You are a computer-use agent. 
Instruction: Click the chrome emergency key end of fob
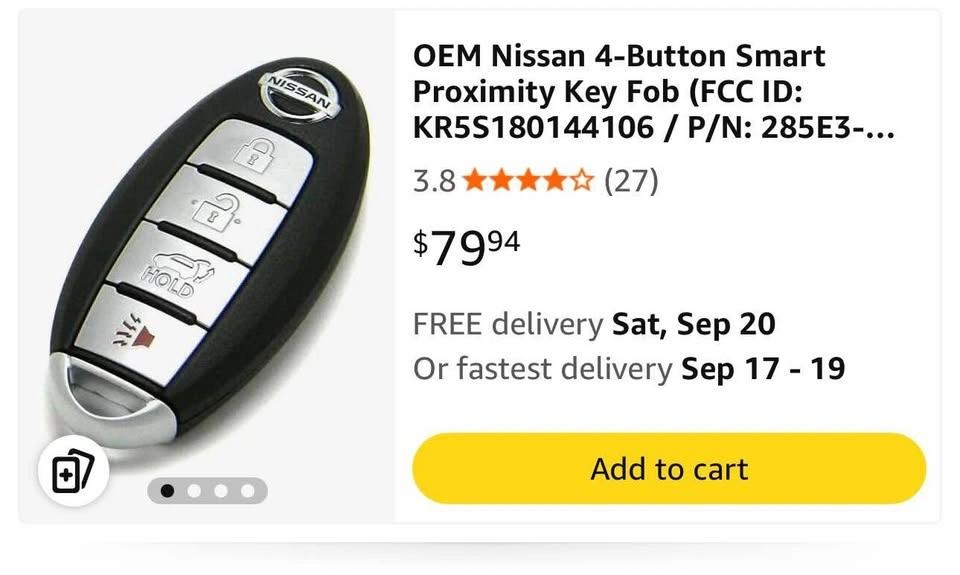pyautogui.click(x=95, y=400)
